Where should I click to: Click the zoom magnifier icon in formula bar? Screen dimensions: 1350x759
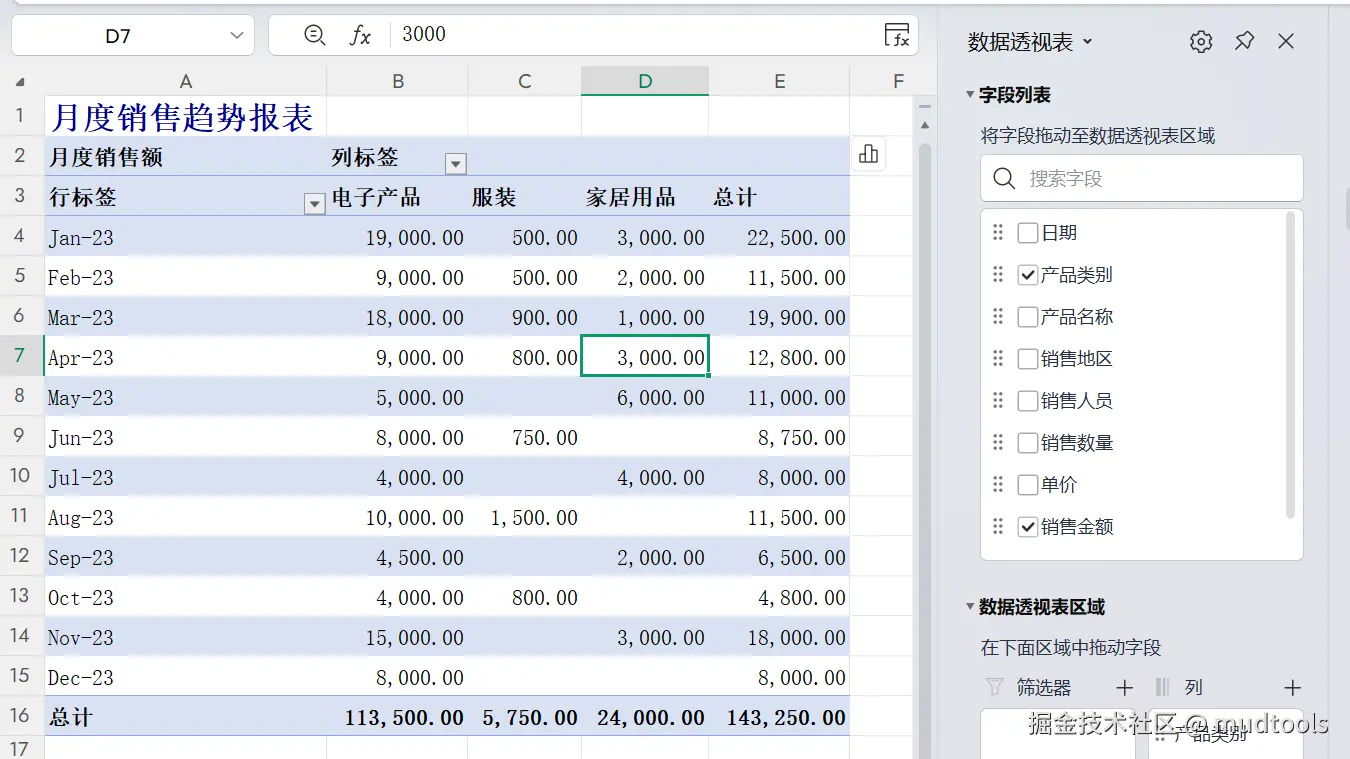tap(314, 35)
